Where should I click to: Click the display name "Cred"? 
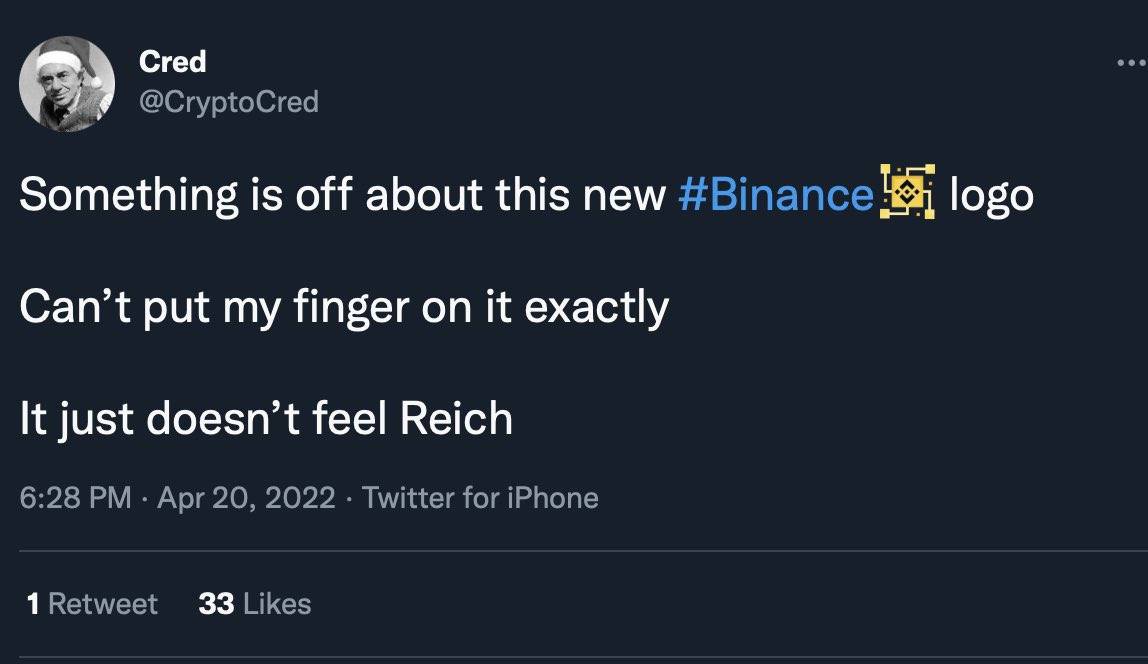pos(173,62)
